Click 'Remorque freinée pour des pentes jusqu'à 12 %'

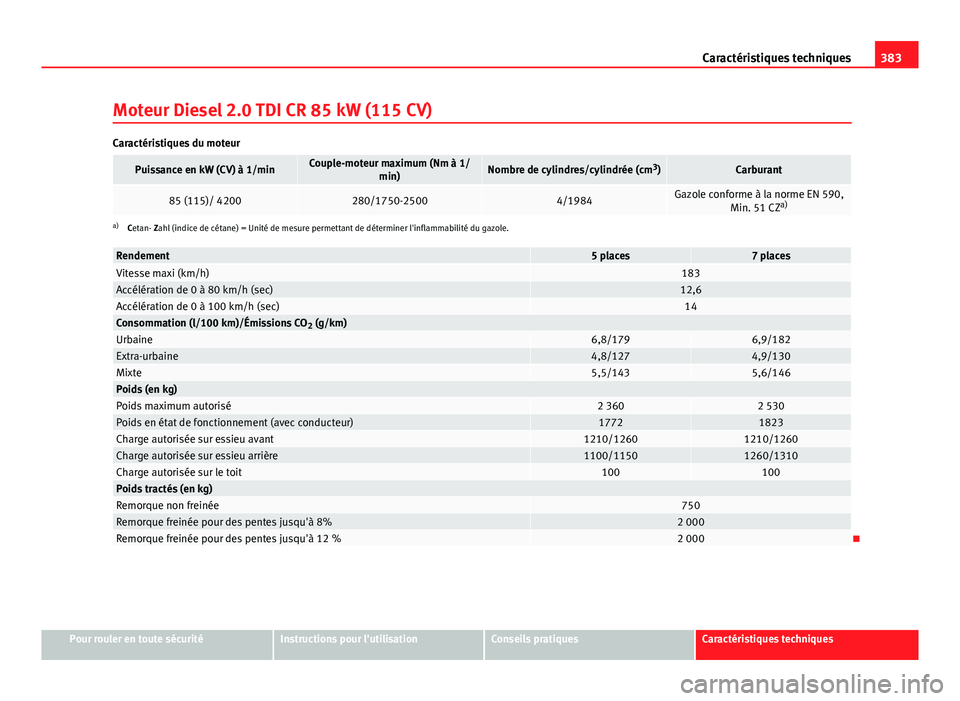click(228, 538)
